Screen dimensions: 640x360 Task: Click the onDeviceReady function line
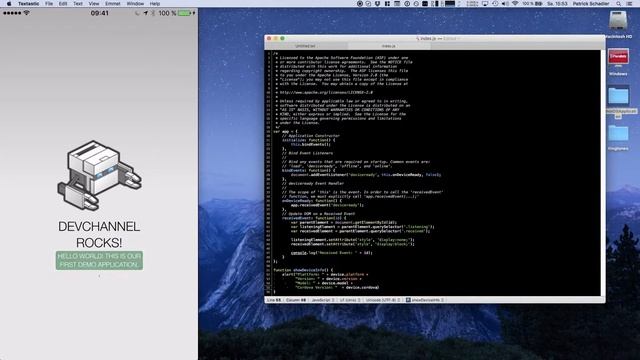[x=312, y=201]
